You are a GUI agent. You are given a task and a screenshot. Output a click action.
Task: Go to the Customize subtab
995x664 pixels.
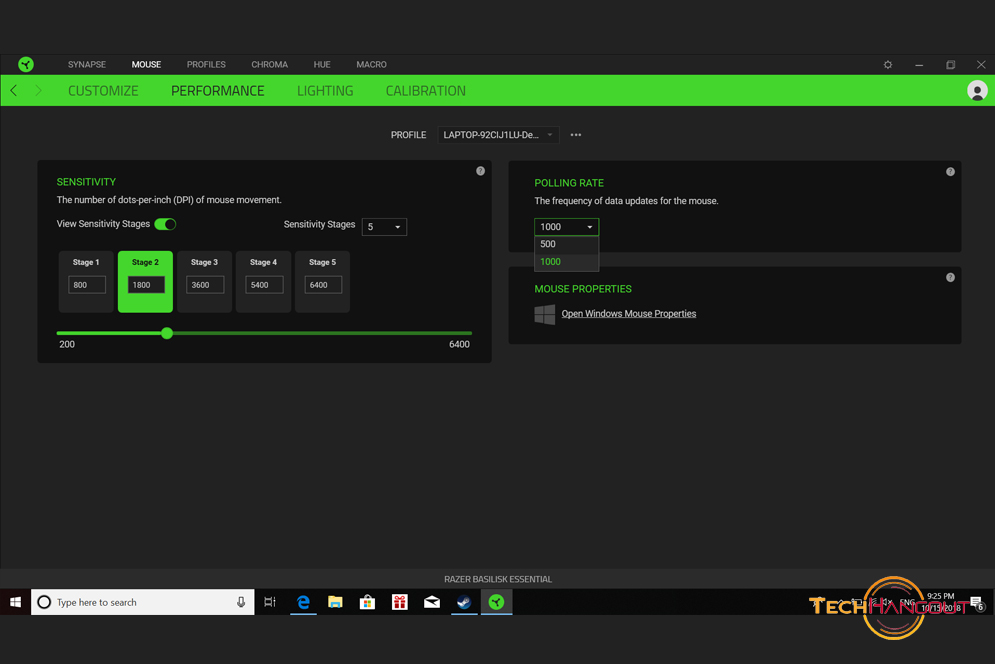point(103,91)
